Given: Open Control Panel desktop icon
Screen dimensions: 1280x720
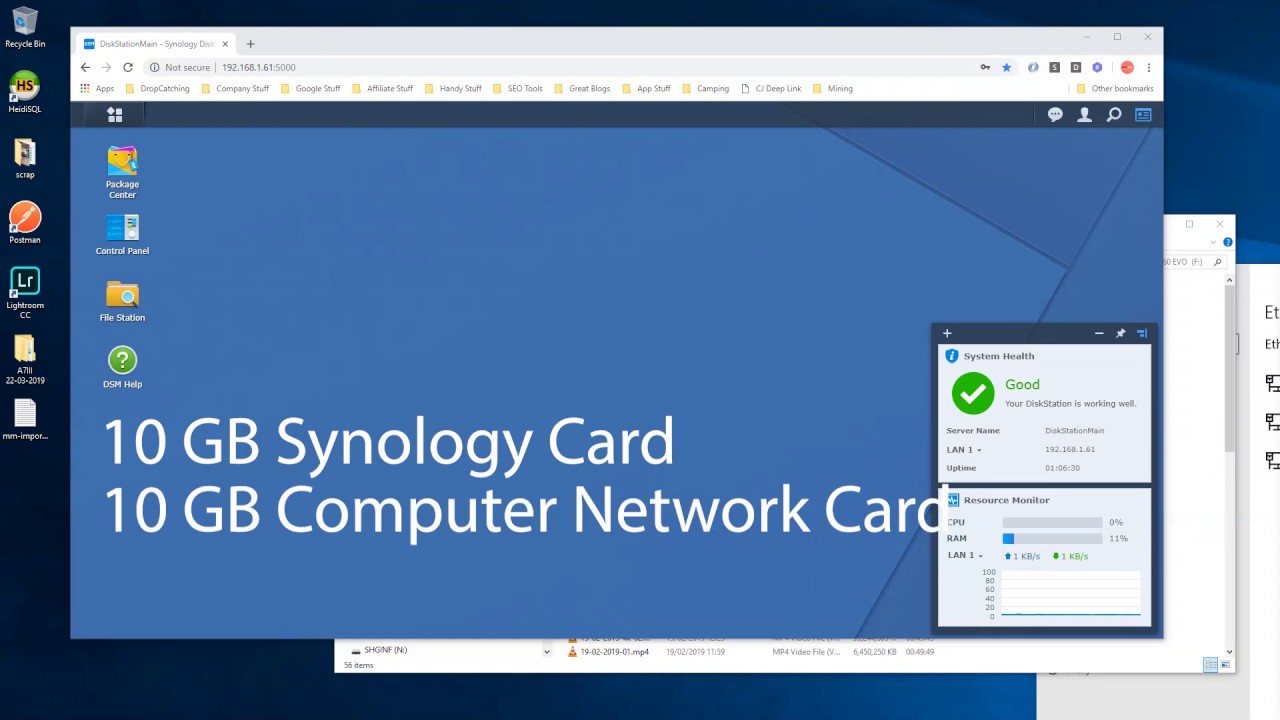Looking at the screenshot, I should [122, 235].
